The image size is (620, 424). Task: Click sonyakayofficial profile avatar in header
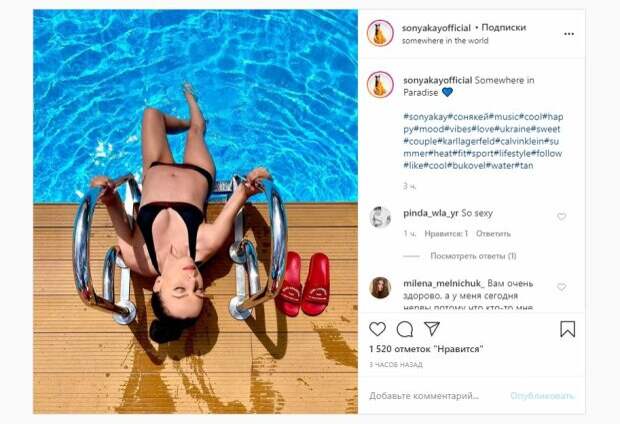pyautogui.click(x=380, y=33)
